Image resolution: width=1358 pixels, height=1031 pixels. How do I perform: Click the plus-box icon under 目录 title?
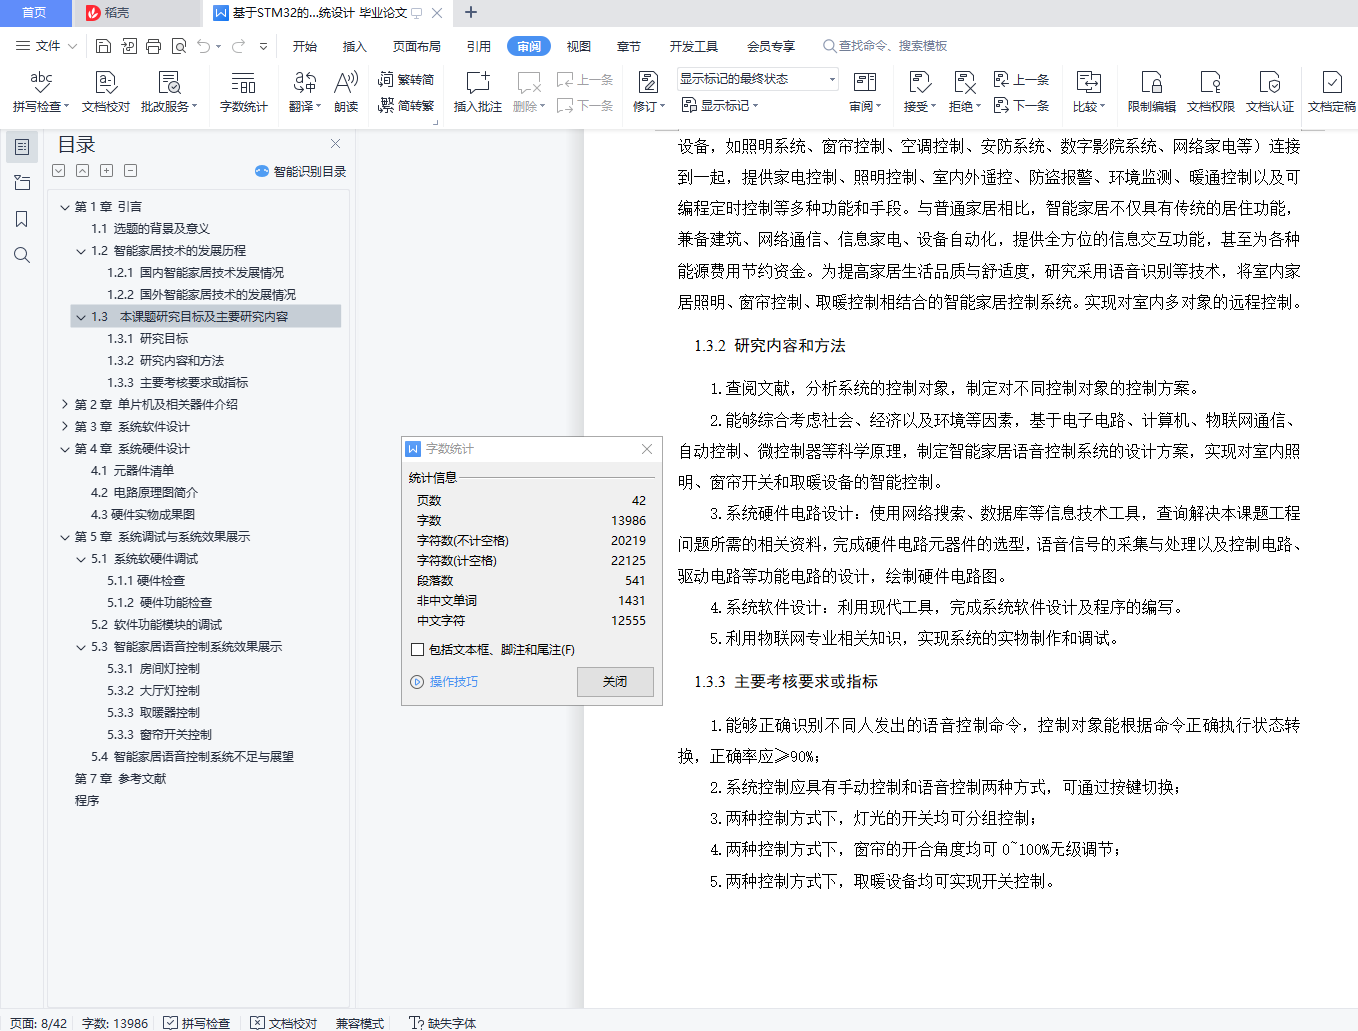point(107,171)
